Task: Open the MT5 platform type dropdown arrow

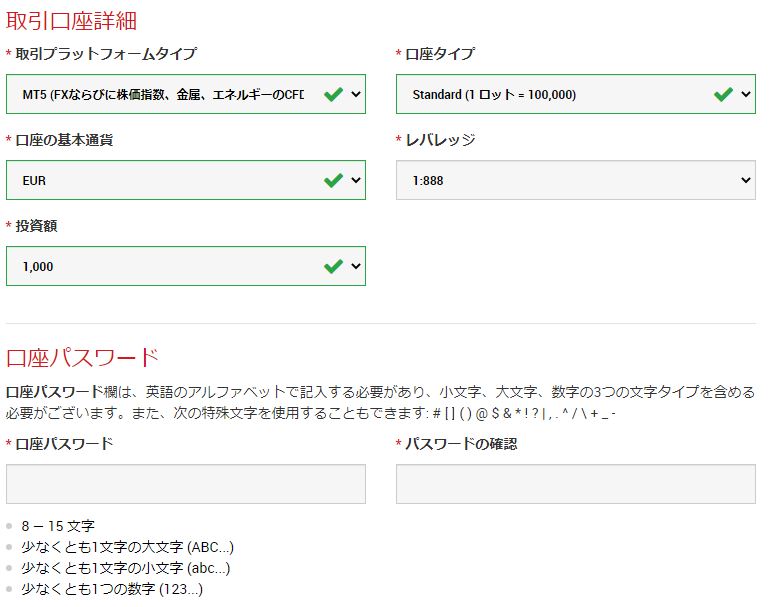Action: (356, 94)
